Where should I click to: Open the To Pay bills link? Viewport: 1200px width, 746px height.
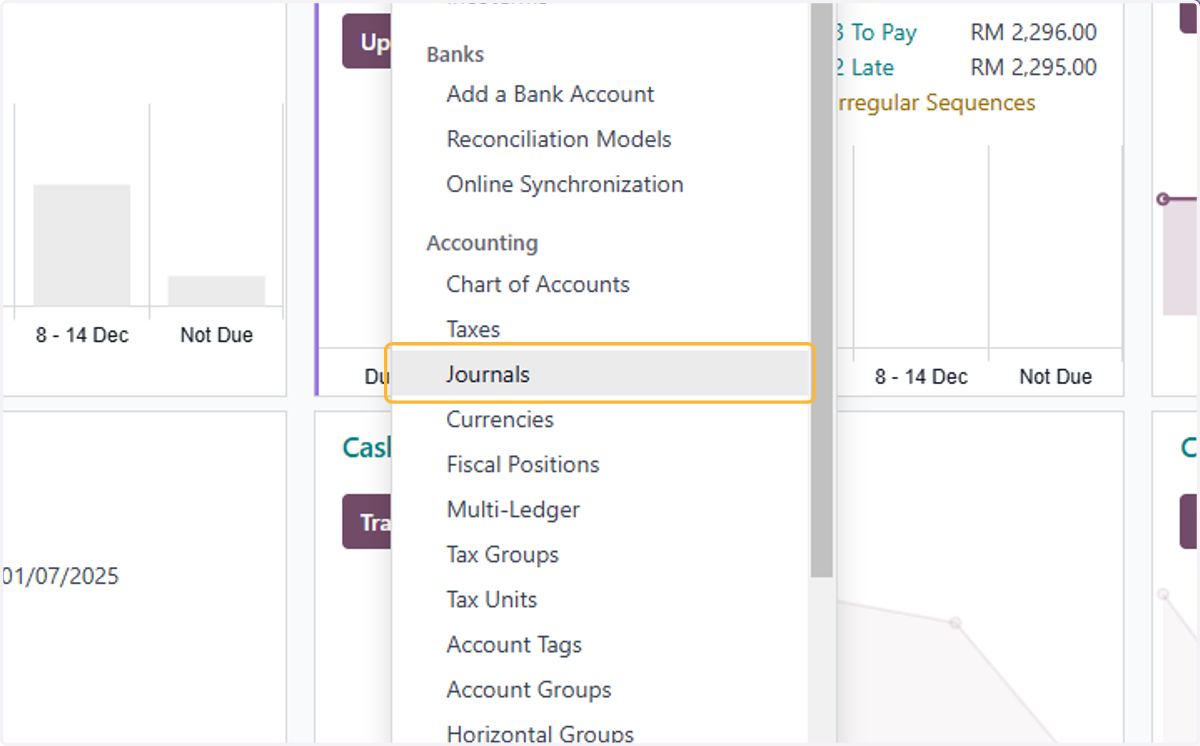click(875, 32)
